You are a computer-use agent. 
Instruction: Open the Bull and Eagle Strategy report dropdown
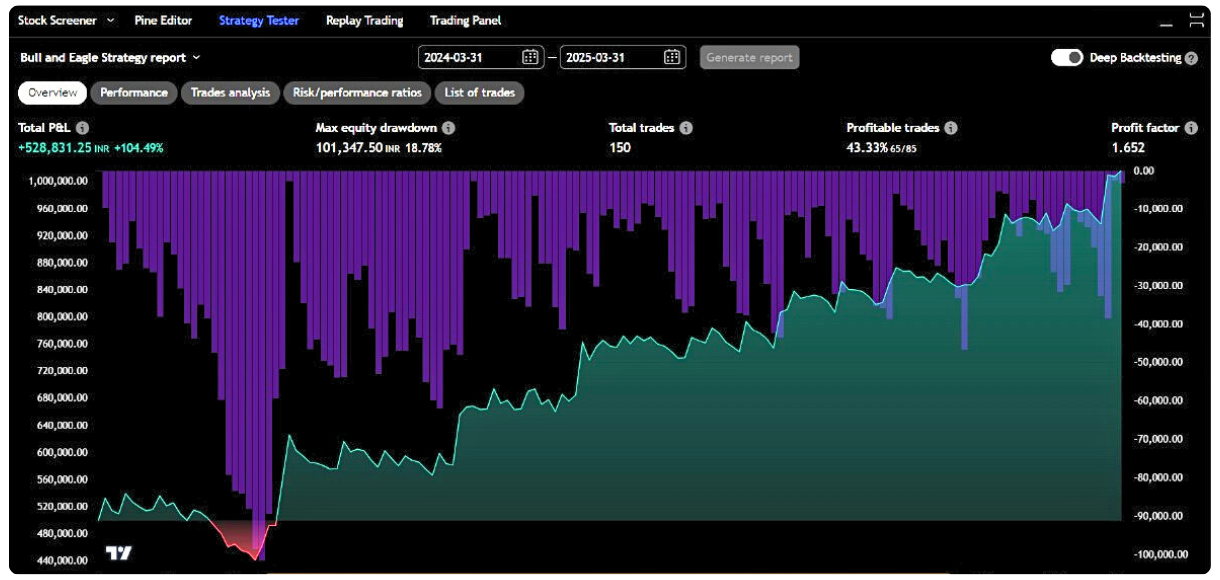click(110, 58)
